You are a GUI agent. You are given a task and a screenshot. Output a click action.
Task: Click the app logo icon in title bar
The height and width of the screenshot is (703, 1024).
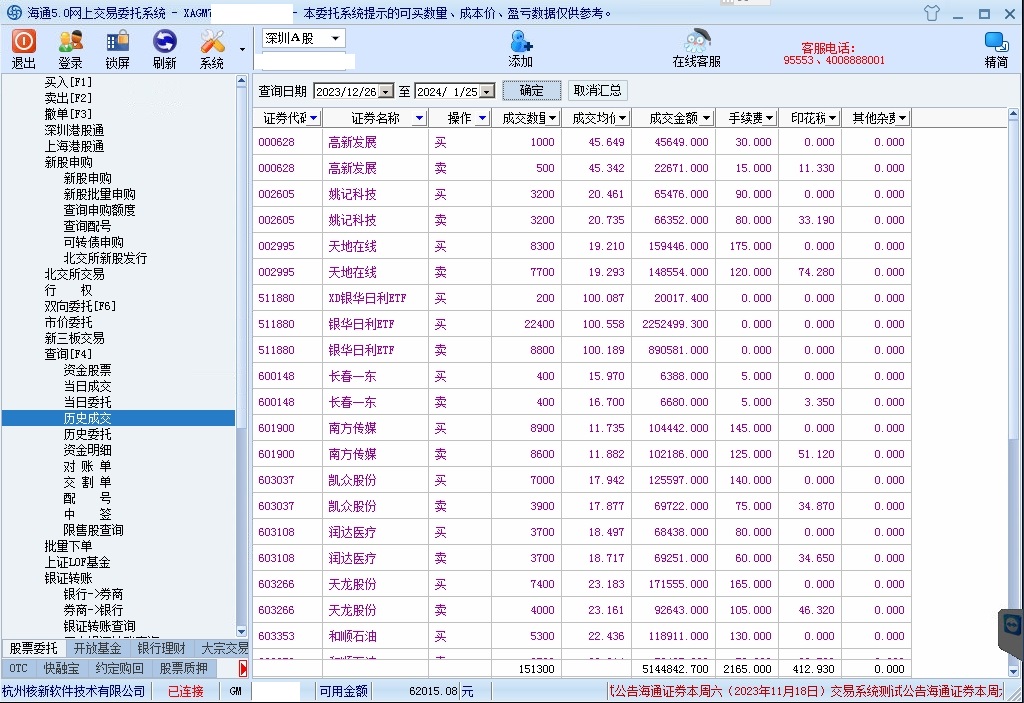(14, 13)
